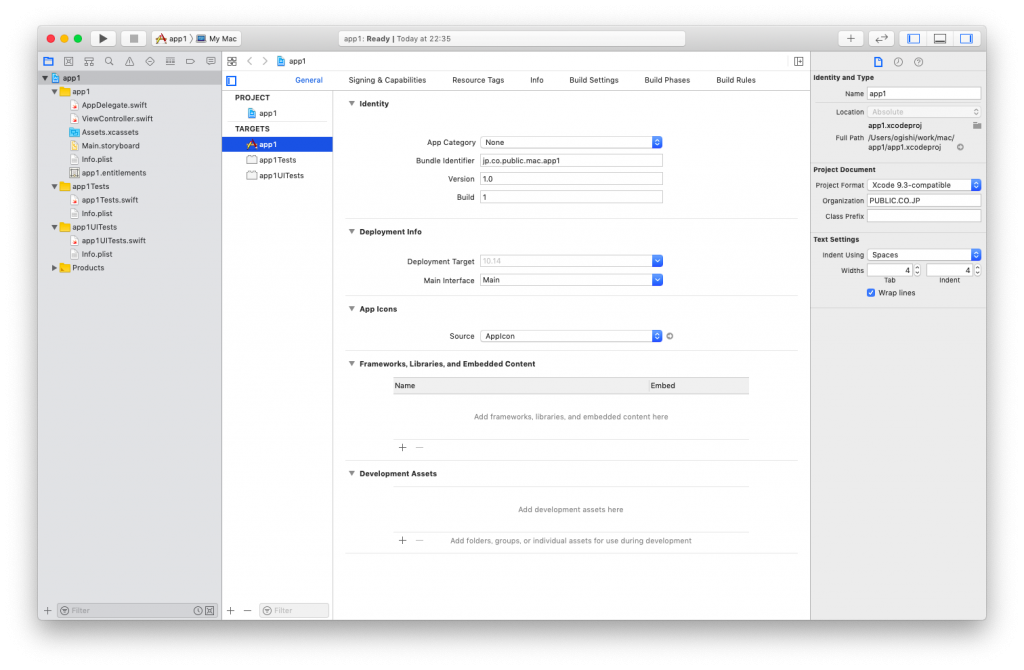
Task: Open related items grid icon in jump bar
Action: point(232,61)
